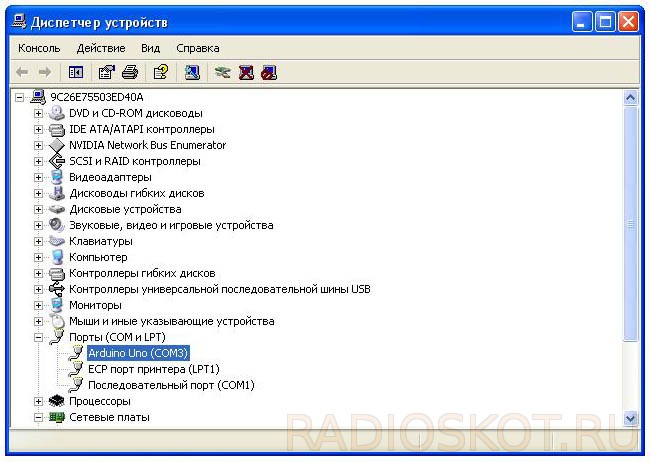Expand Видеоадаптеры tree node
This screenshot has width=650, height=462.
38,178
